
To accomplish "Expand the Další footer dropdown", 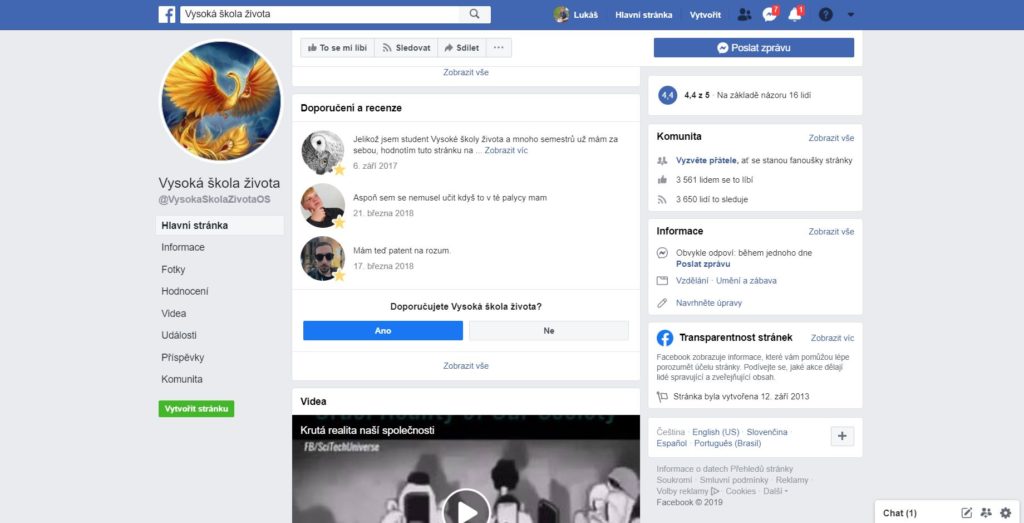I will pos(775,491).
